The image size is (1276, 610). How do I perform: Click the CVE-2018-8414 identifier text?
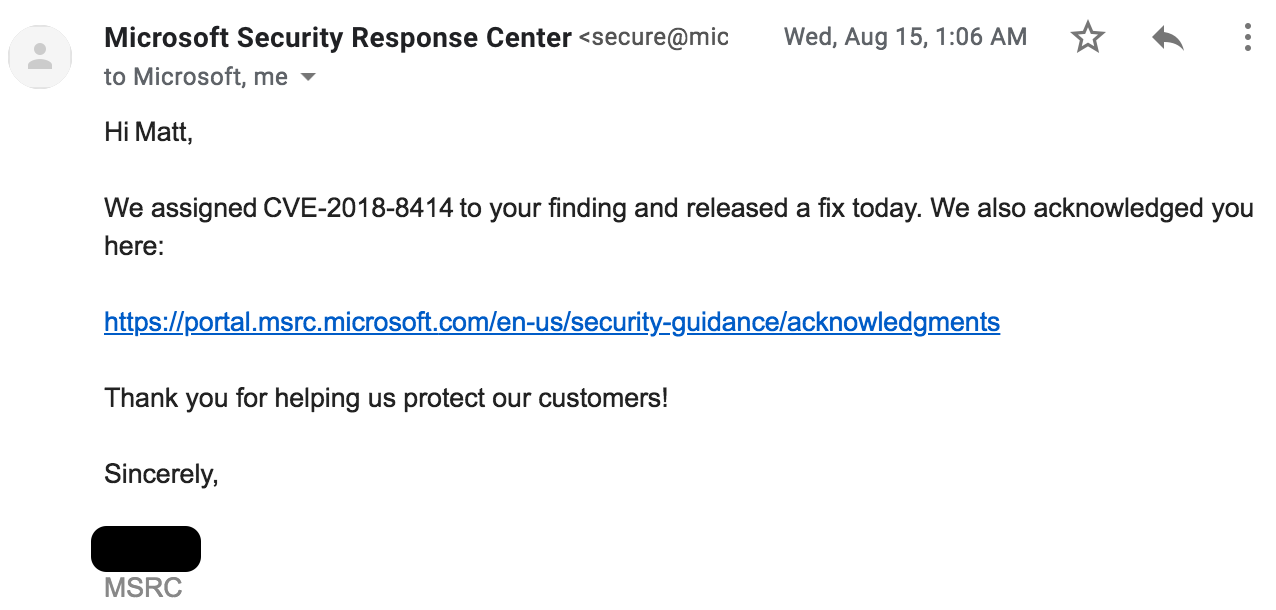click(x=358, y=208)
